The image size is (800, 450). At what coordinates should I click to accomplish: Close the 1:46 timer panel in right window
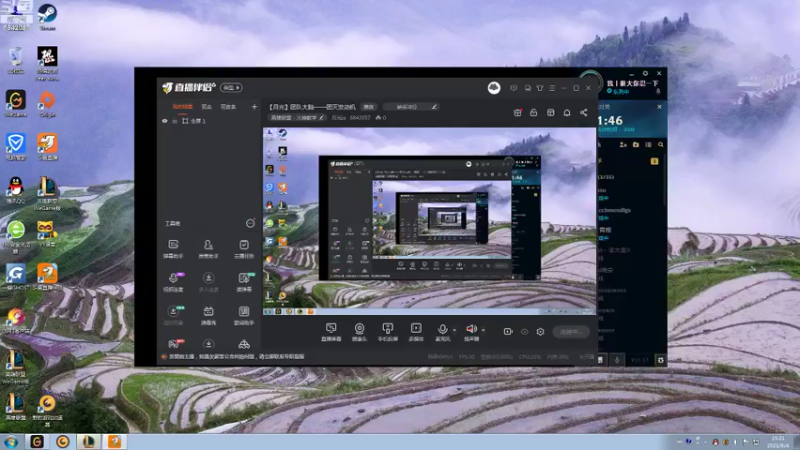pyautogui.click(x=659, y=107)
